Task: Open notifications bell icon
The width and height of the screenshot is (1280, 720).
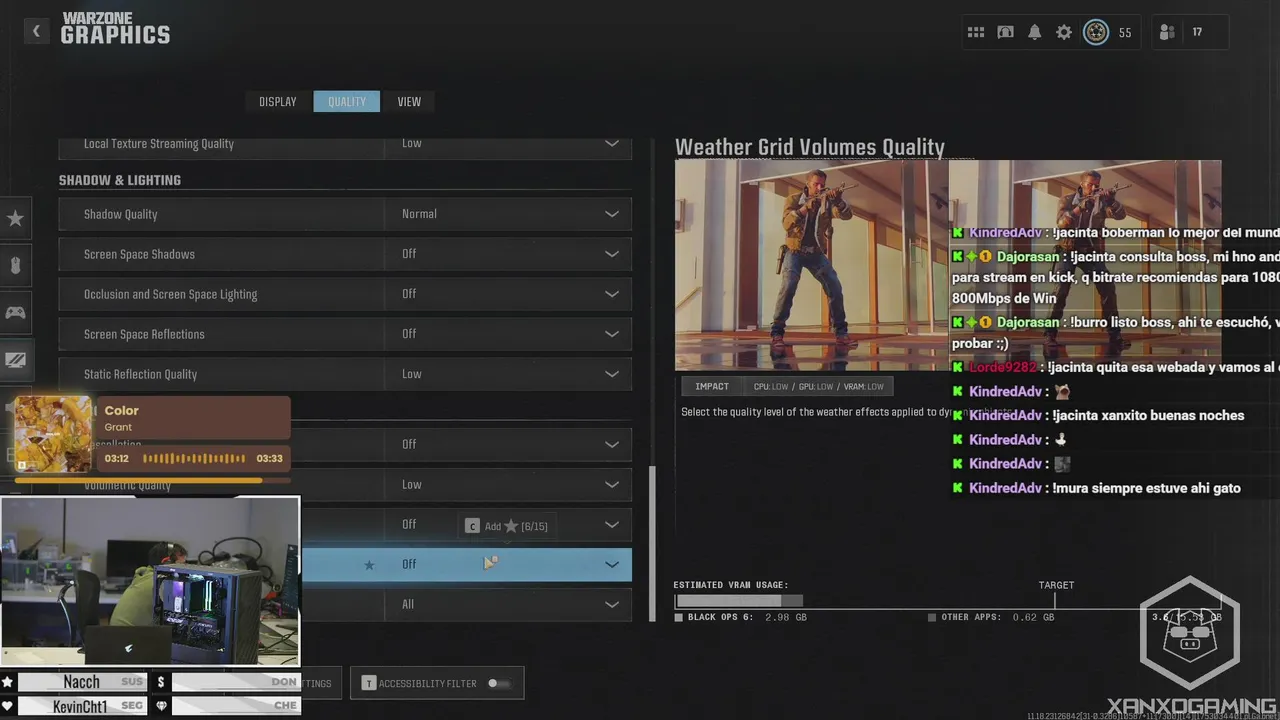Action: tap(1035, 32)
